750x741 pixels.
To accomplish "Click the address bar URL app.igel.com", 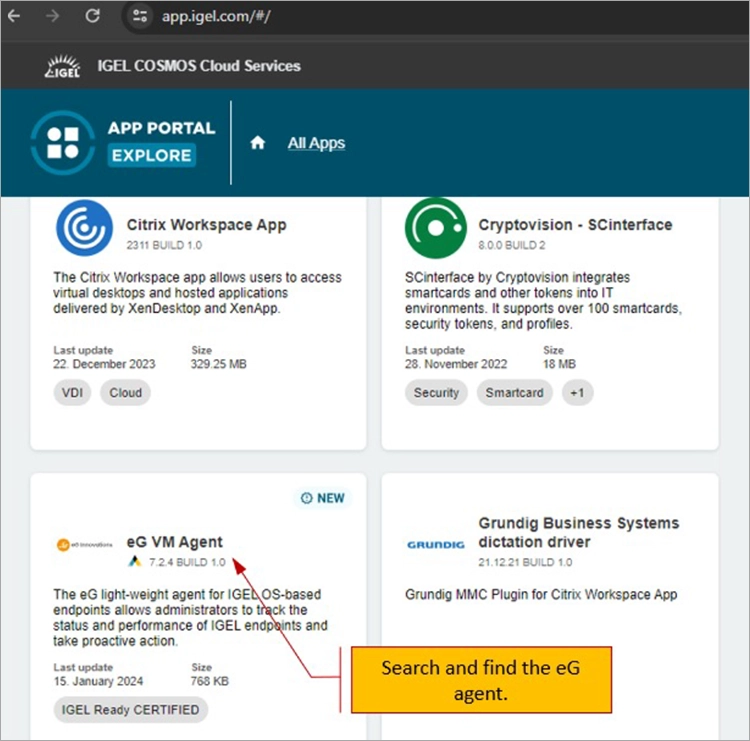I will point(216,17).
